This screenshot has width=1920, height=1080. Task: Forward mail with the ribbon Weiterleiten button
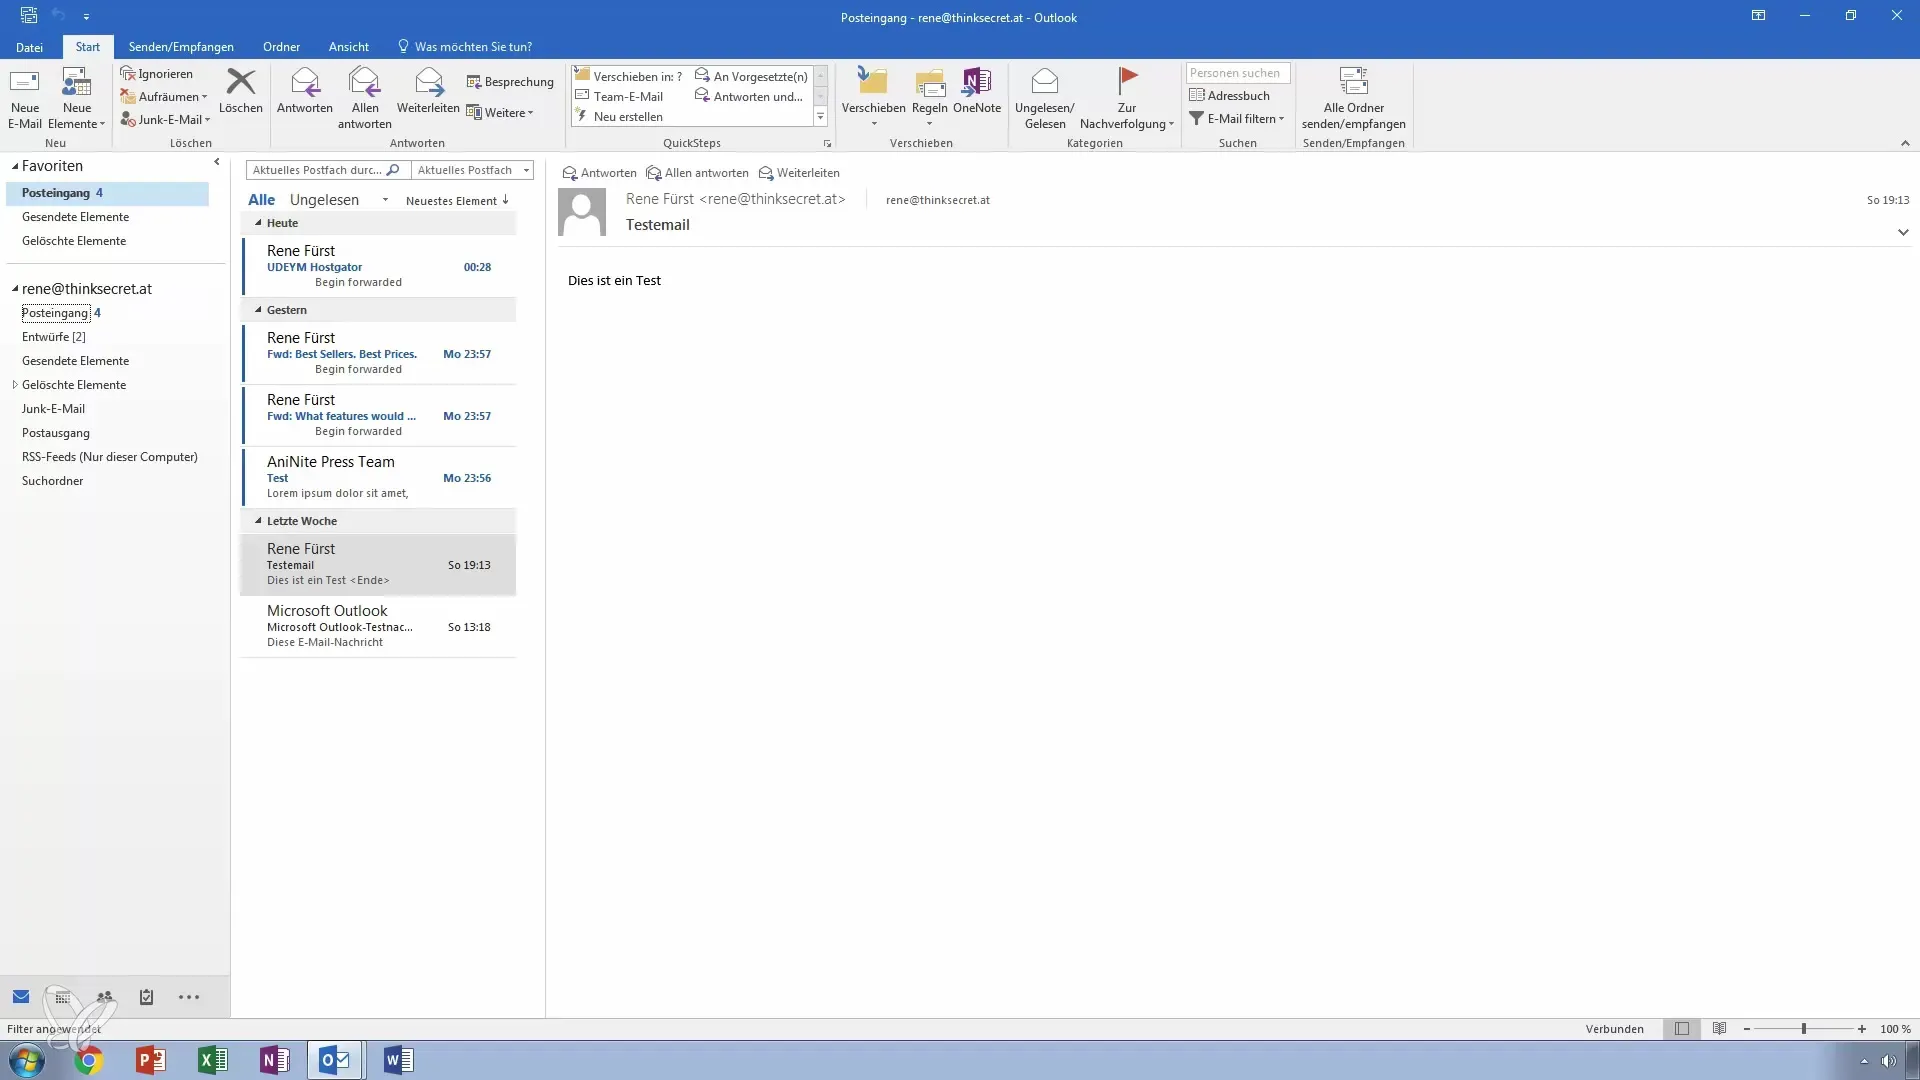[428, 90]
